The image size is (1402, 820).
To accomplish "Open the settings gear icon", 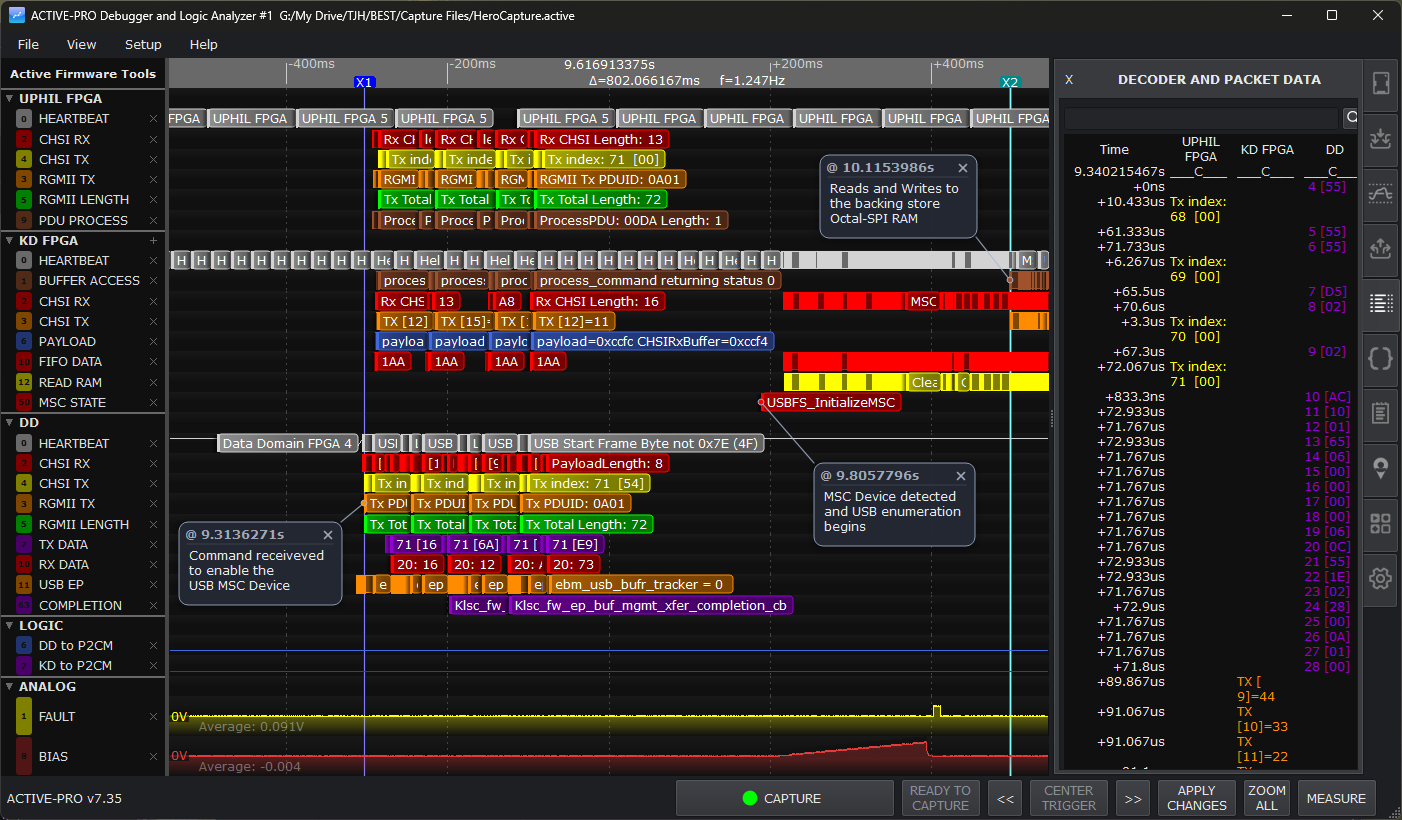I will click(x=1381, y=578).
